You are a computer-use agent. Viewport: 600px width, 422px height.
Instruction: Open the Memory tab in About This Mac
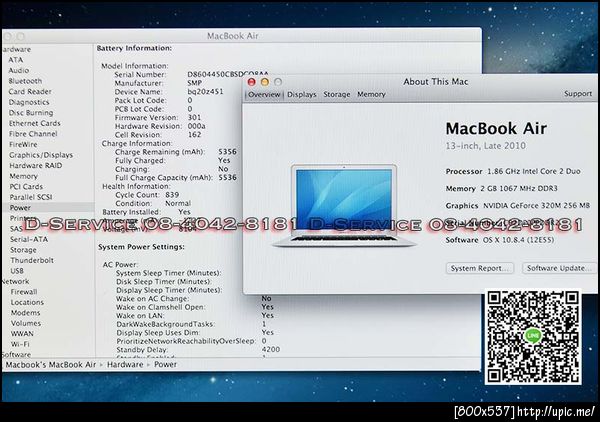point(371,94)
